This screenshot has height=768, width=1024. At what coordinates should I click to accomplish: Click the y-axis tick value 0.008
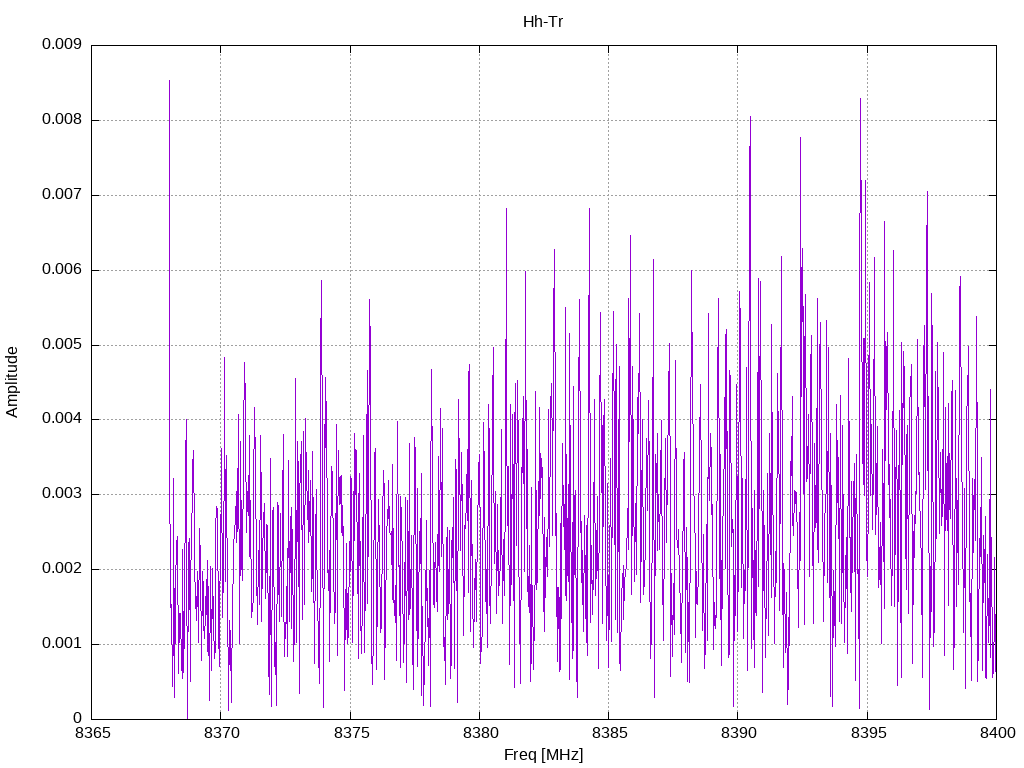click(61, 120)
